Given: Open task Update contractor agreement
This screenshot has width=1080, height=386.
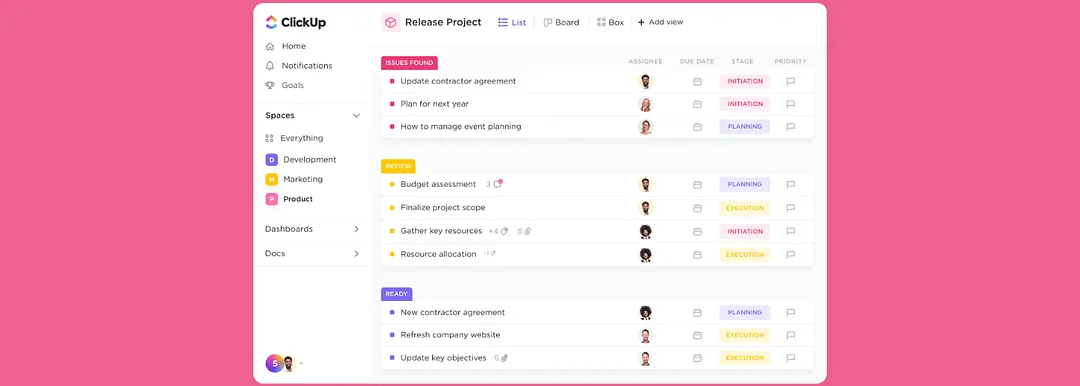Looking at the screenshot, I should pyautogui.click(x=458, y=81).
